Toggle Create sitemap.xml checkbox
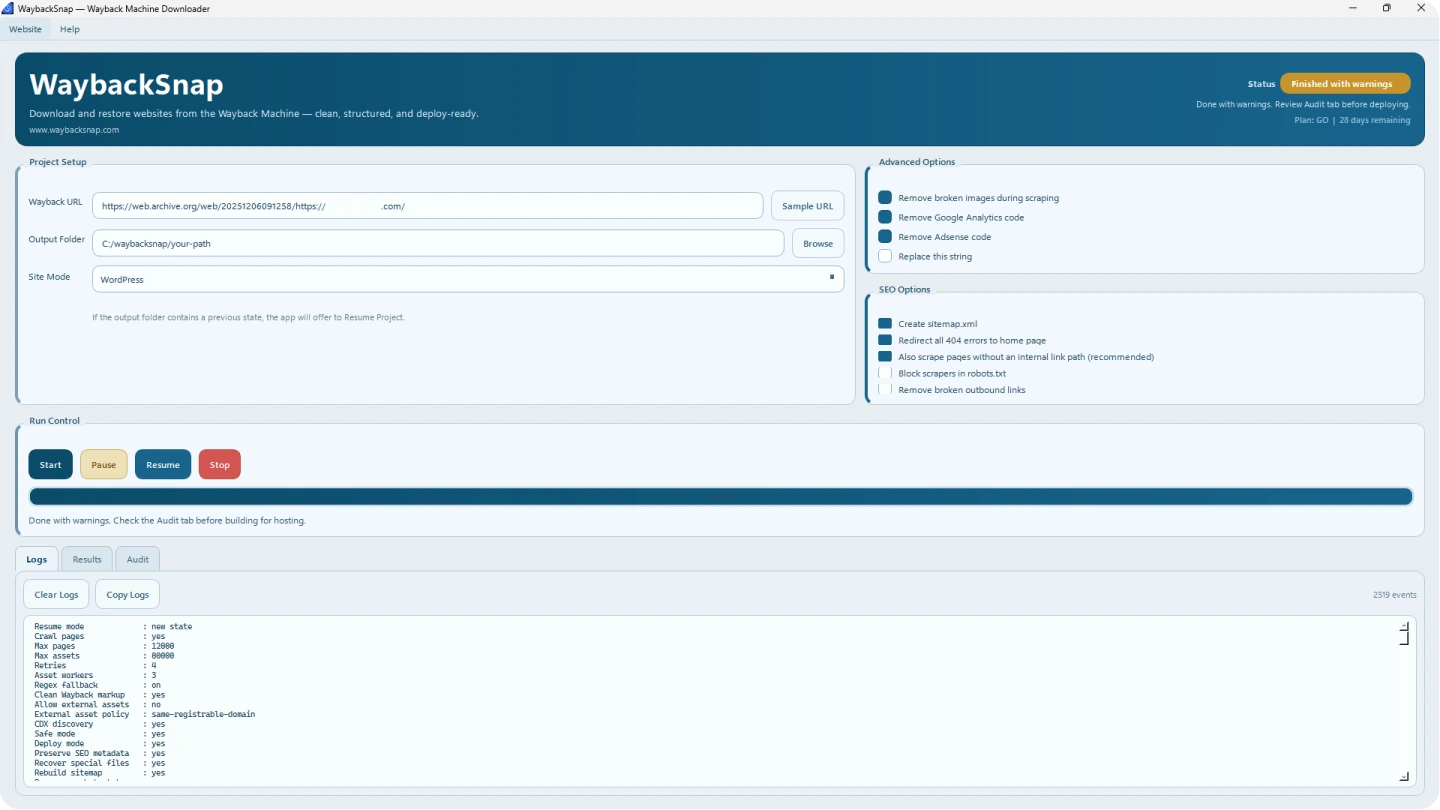 coord(885,324)
